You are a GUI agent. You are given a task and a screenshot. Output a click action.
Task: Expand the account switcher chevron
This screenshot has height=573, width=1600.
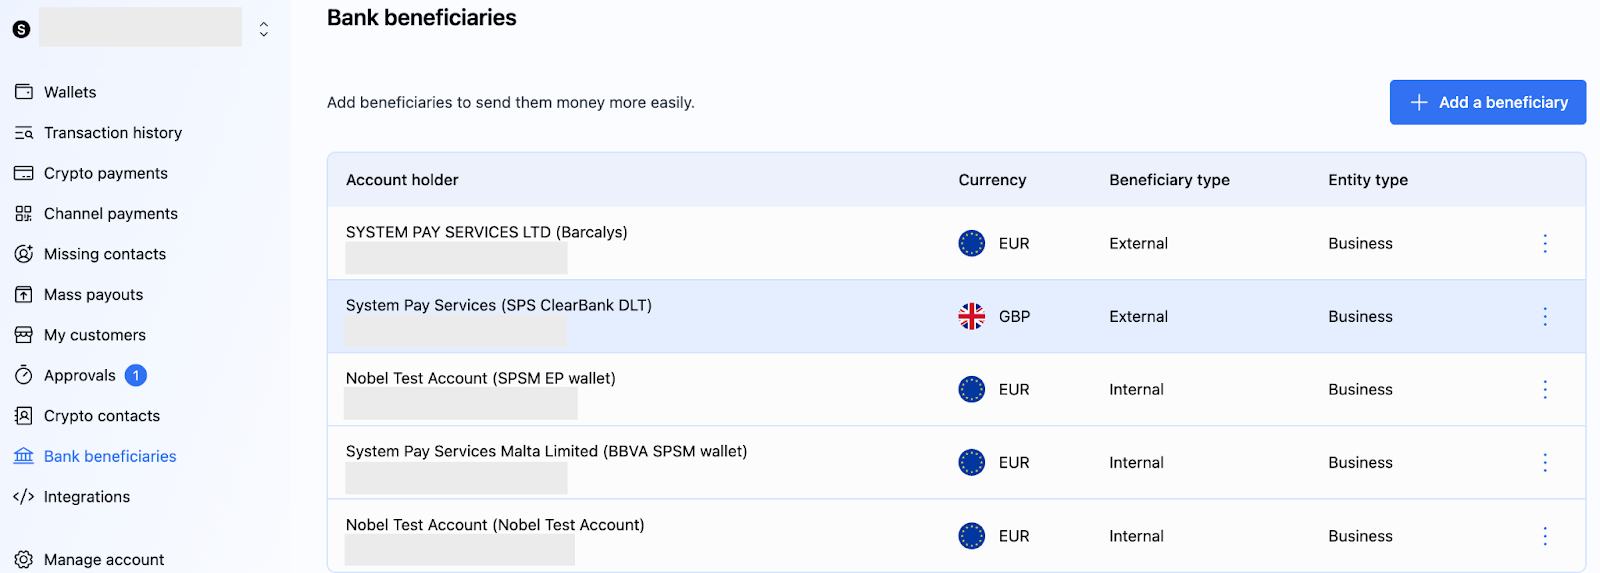tap(264, 29)
